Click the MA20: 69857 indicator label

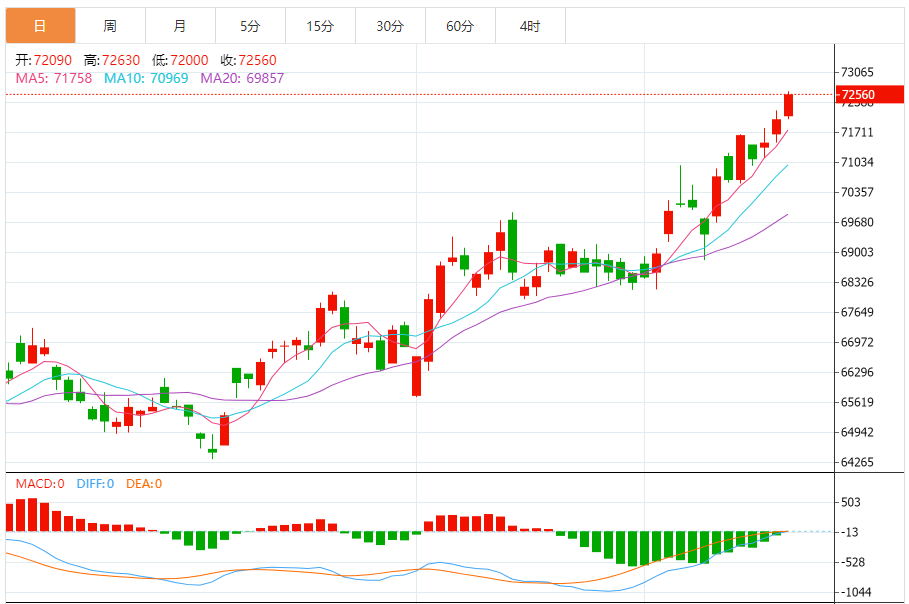(242, 78)
